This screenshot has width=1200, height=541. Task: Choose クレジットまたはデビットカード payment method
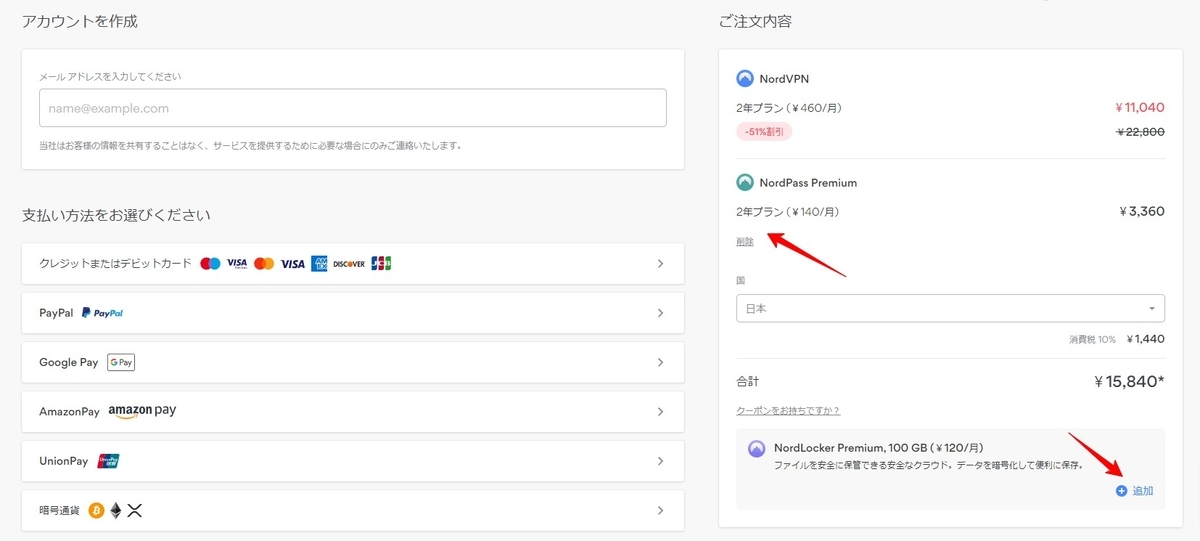[x=115, y=264]
